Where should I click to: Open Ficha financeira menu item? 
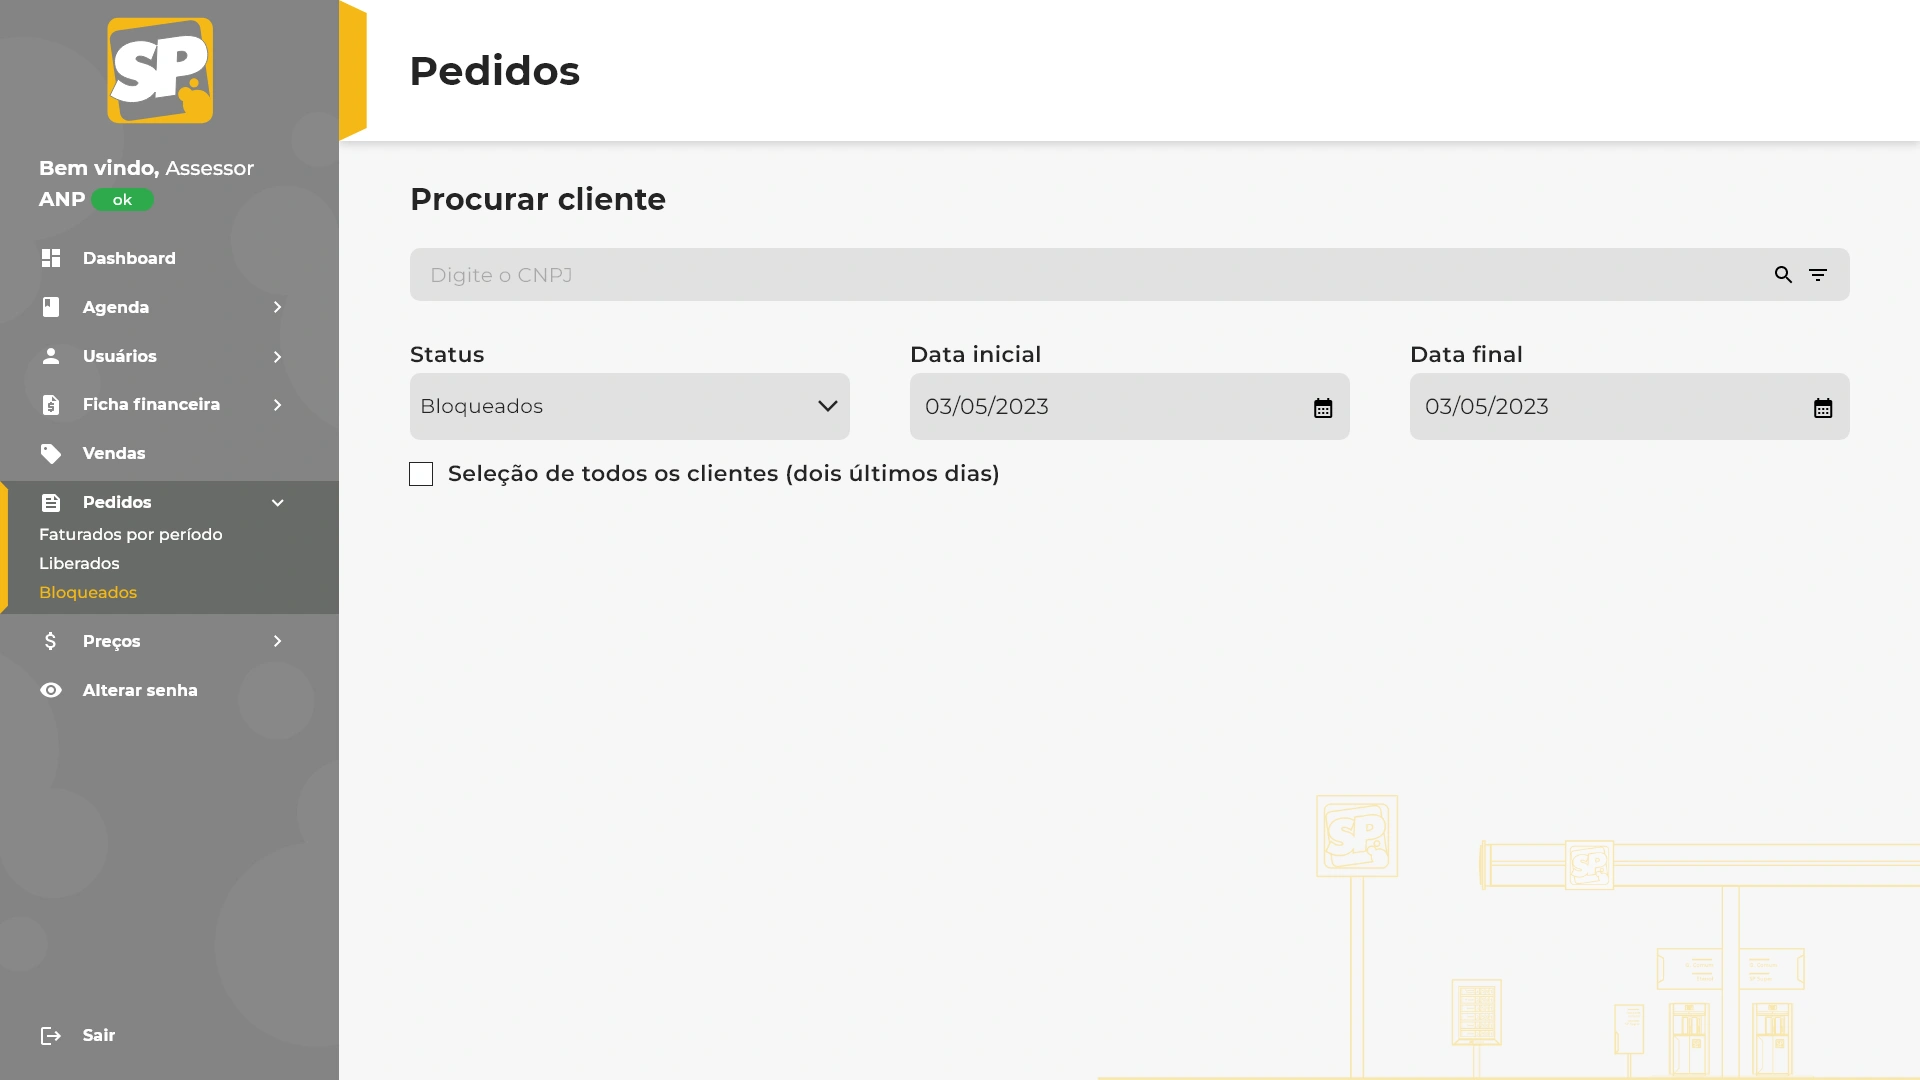[151, 405]
